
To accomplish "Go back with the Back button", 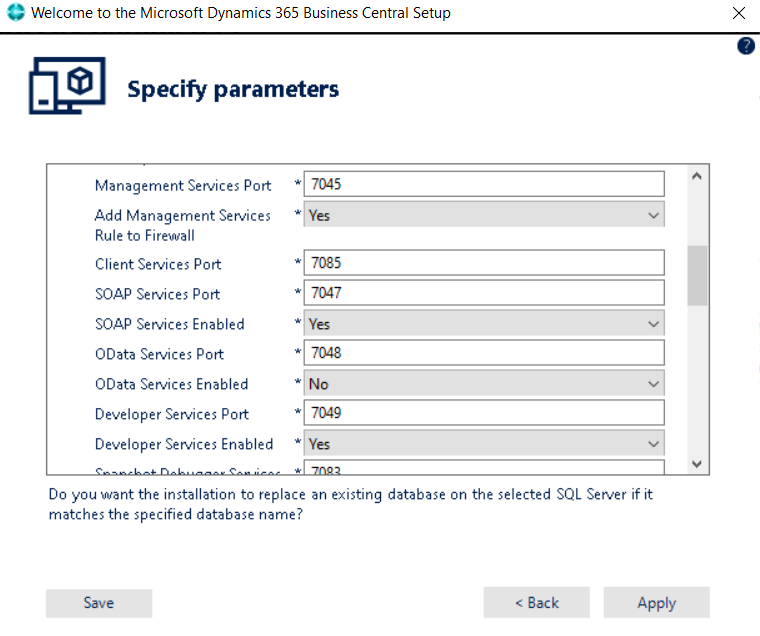I will pos(537,603).
